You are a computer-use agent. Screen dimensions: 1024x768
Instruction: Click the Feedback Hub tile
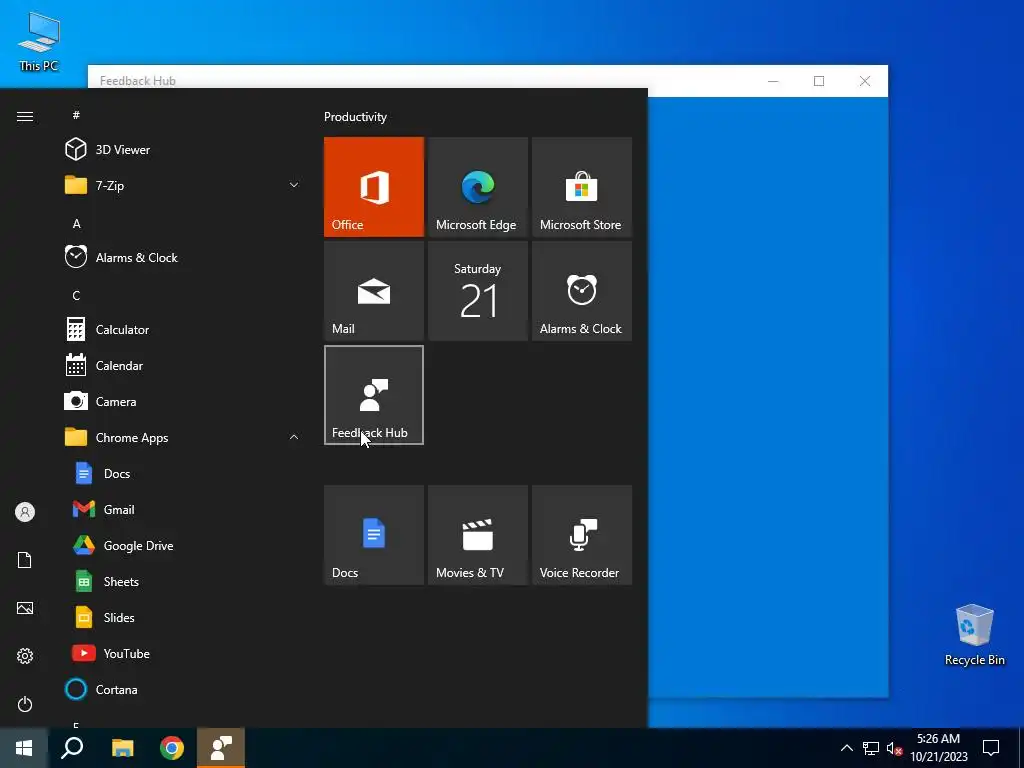point(374,395)
